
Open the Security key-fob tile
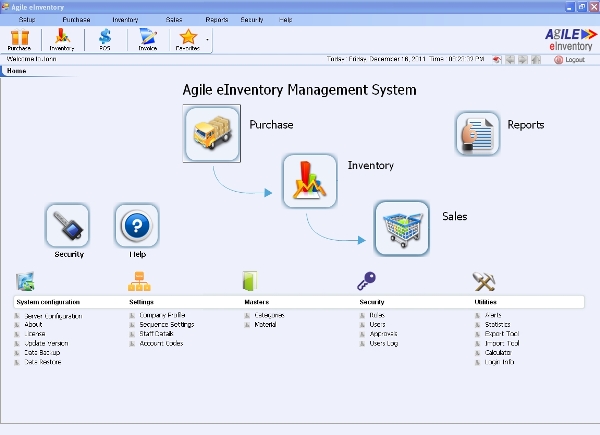[x=68, y=226]
